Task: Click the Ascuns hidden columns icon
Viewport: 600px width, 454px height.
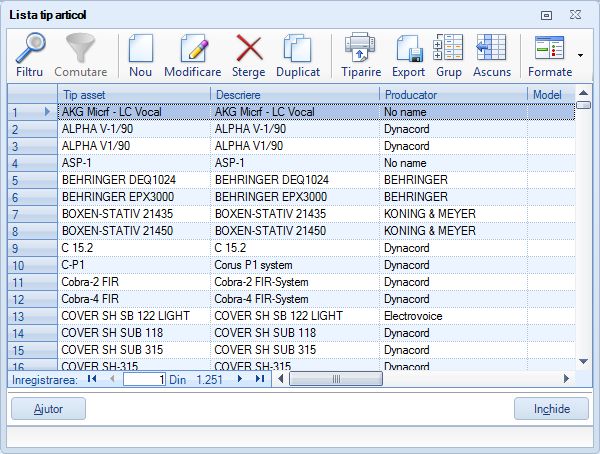Action: coord(491,56)
